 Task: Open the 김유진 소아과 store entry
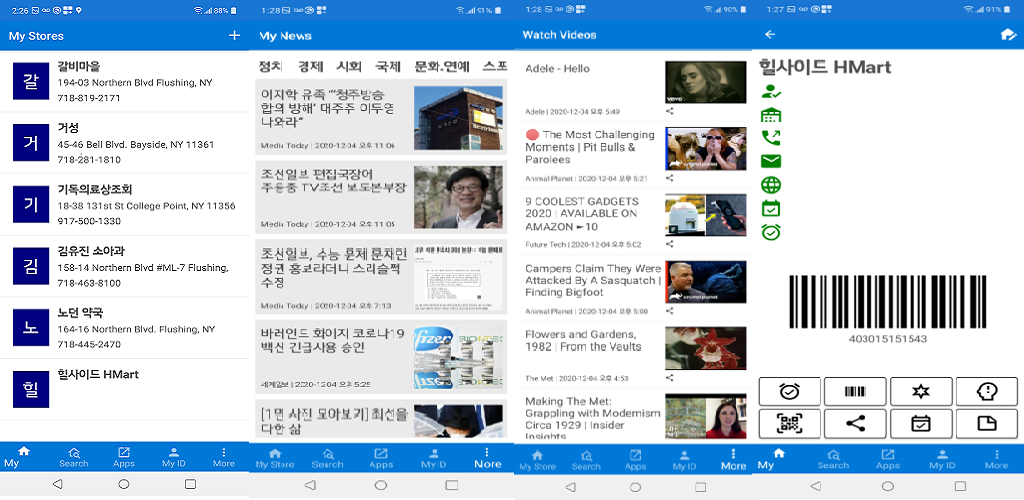(124, 266)
